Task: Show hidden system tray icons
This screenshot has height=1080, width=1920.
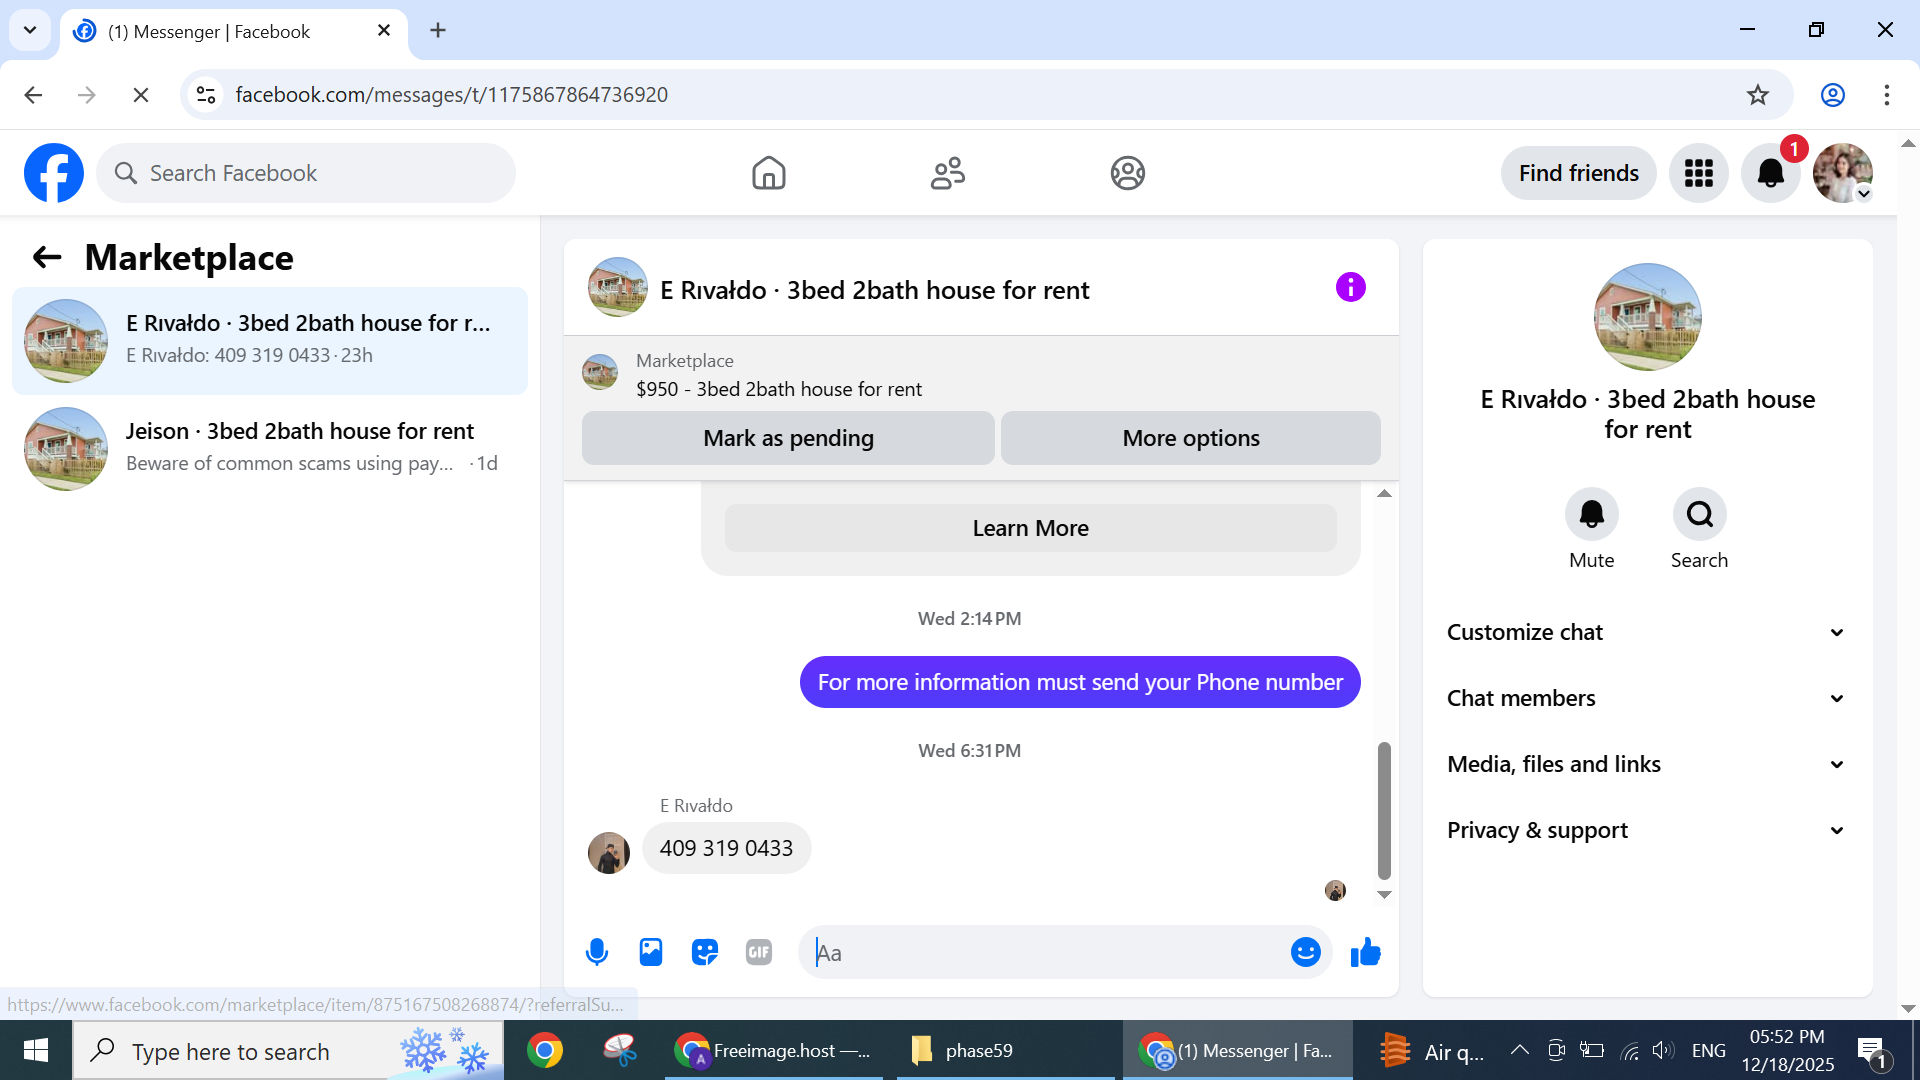Action: 1520,1050
